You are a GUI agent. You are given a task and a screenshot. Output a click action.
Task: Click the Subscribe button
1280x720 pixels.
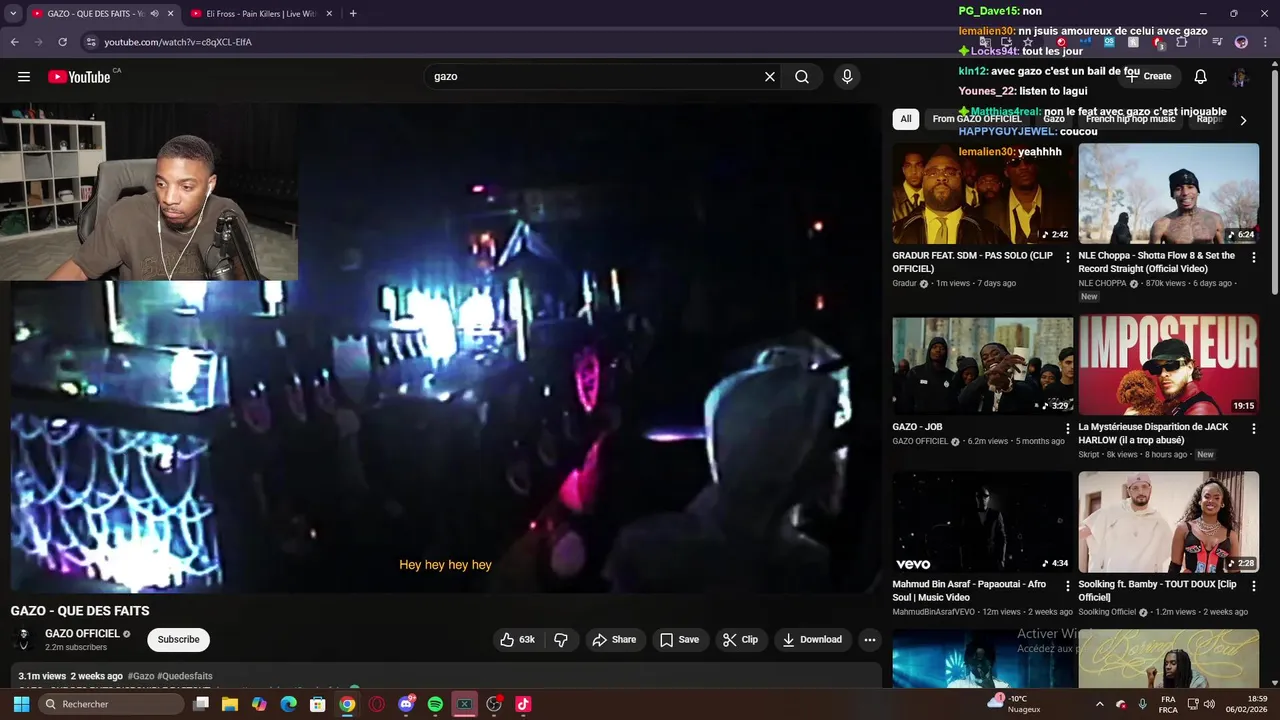(x=178, y=640)
